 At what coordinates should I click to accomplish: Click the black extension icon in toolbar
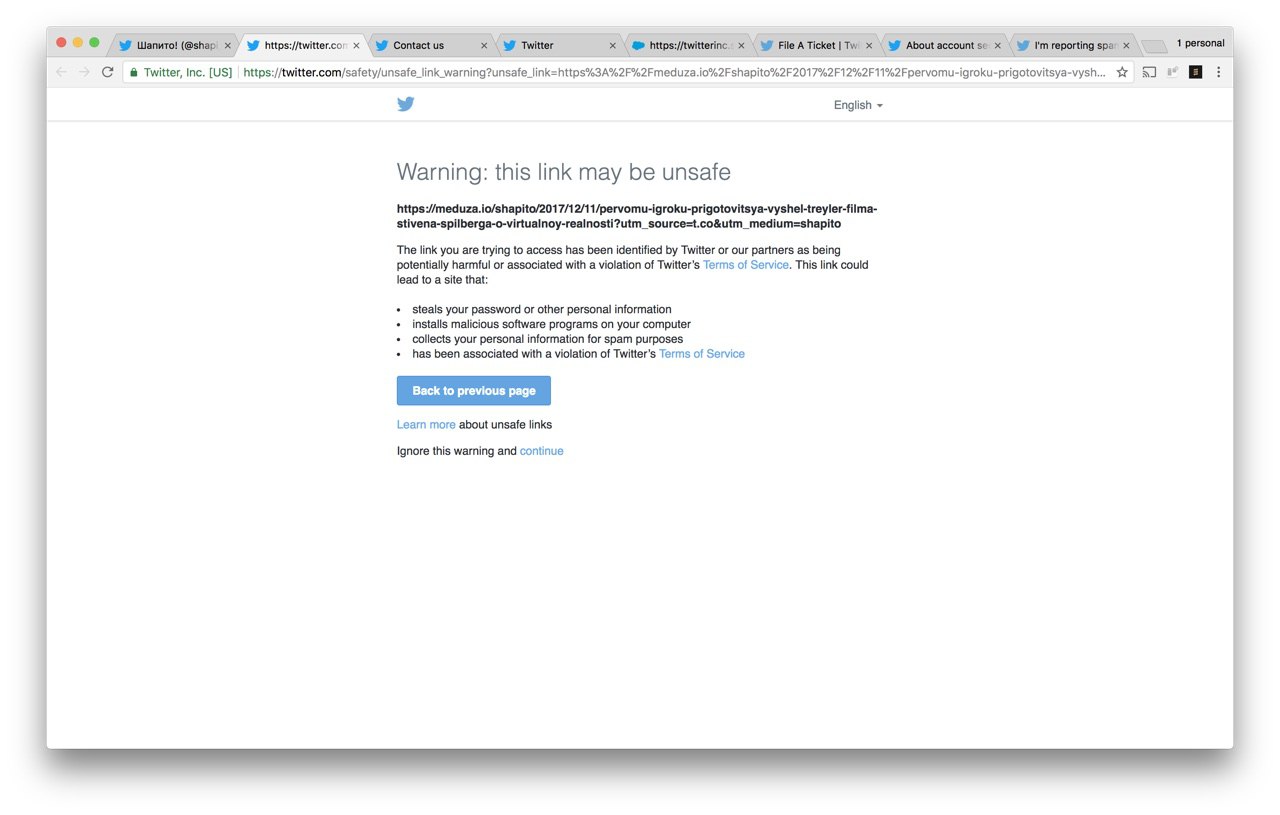tap(1195, 72)
